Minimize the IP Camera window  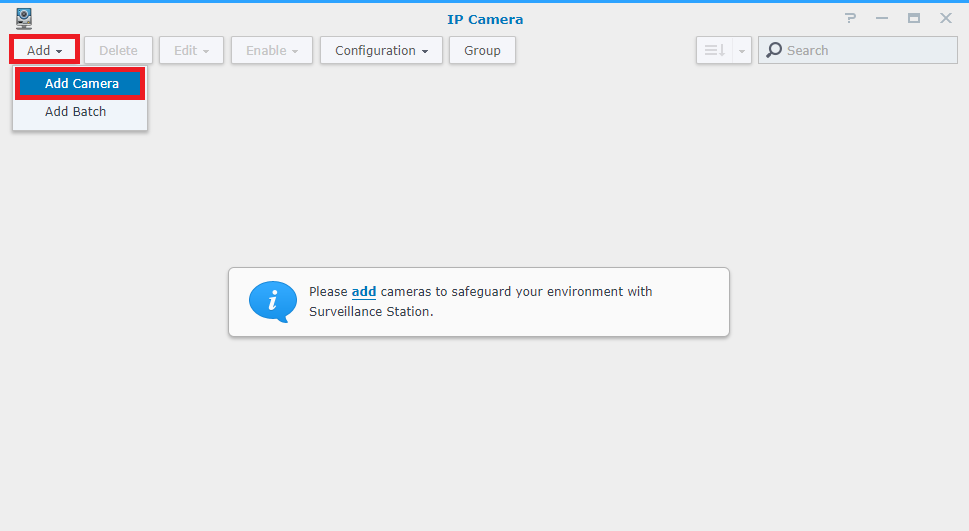coord(882,18)
